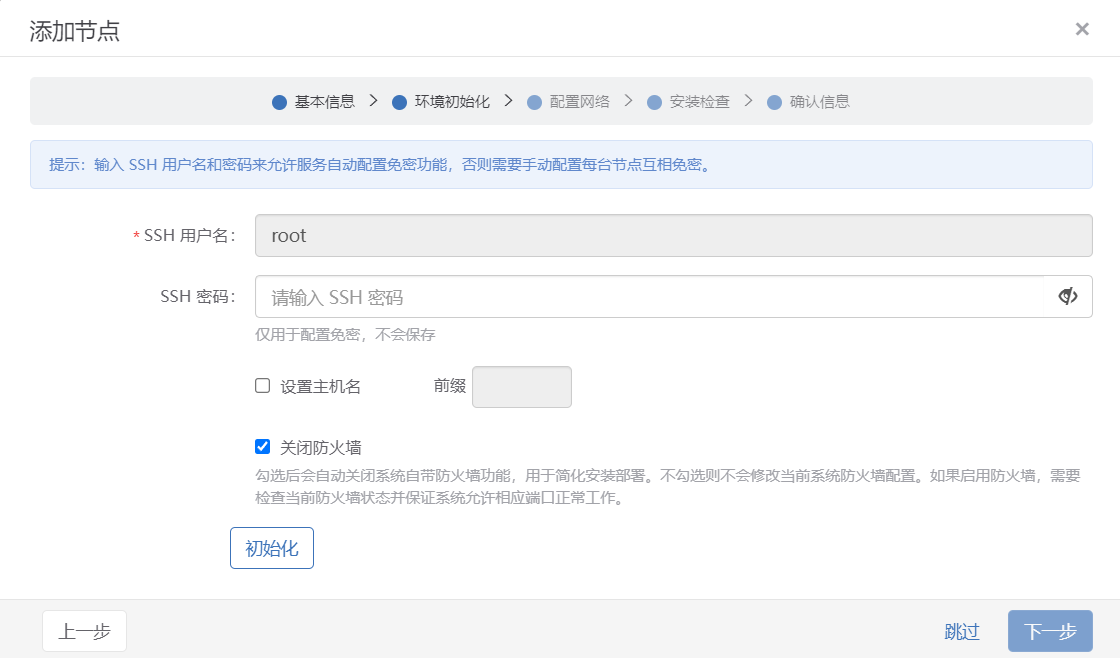
Task: Click the 跳过 link
Action: [x=962, y=631]
